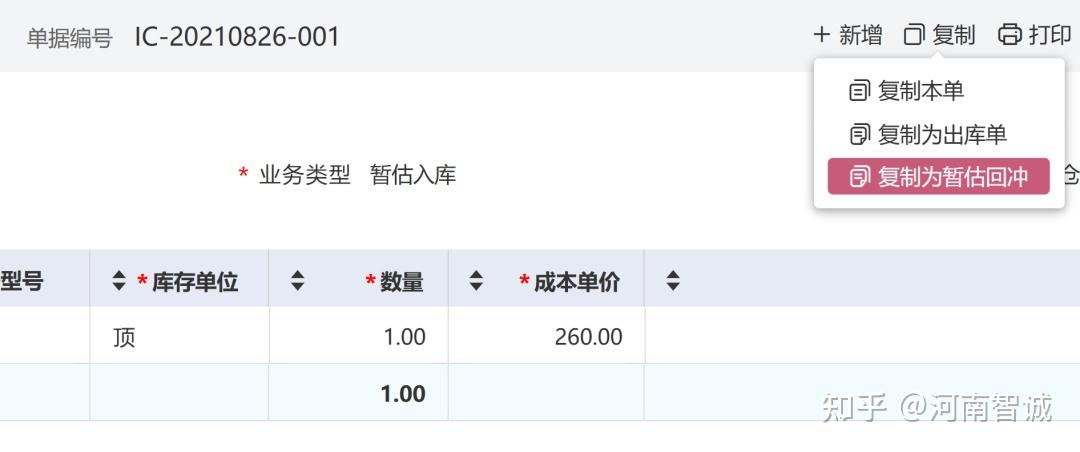Click the document icon next to 复制本单
This screenshot has width=1080, height=452.
click(x=859, y=91)
